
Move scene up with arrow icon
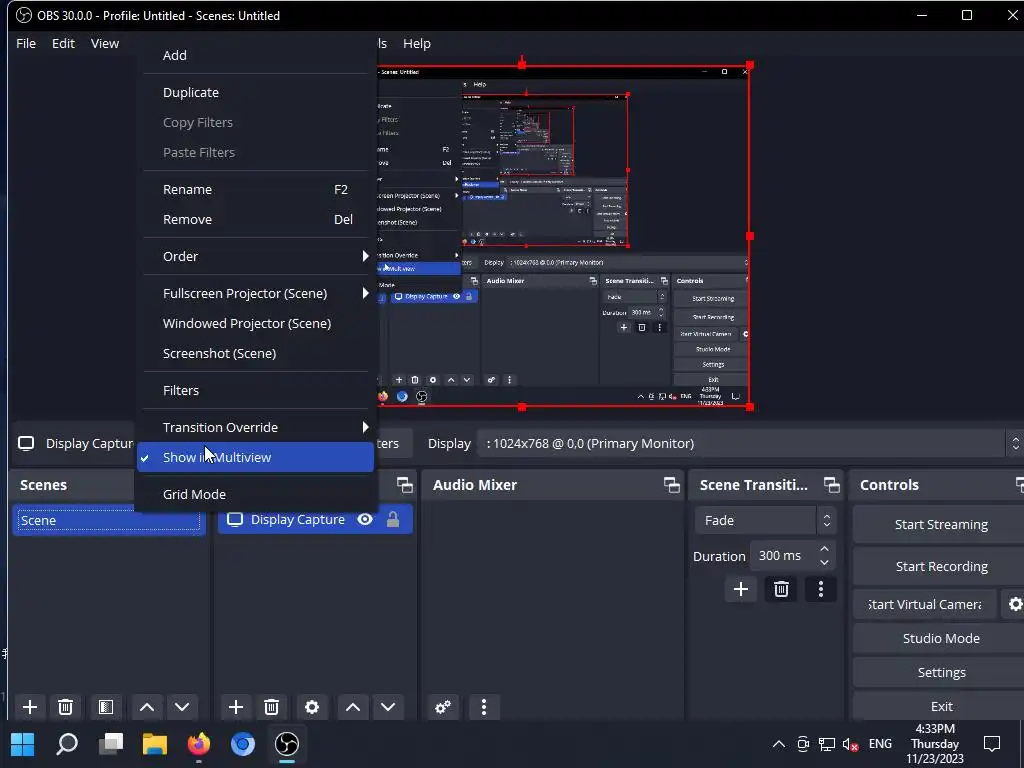[x=147, y=707]
